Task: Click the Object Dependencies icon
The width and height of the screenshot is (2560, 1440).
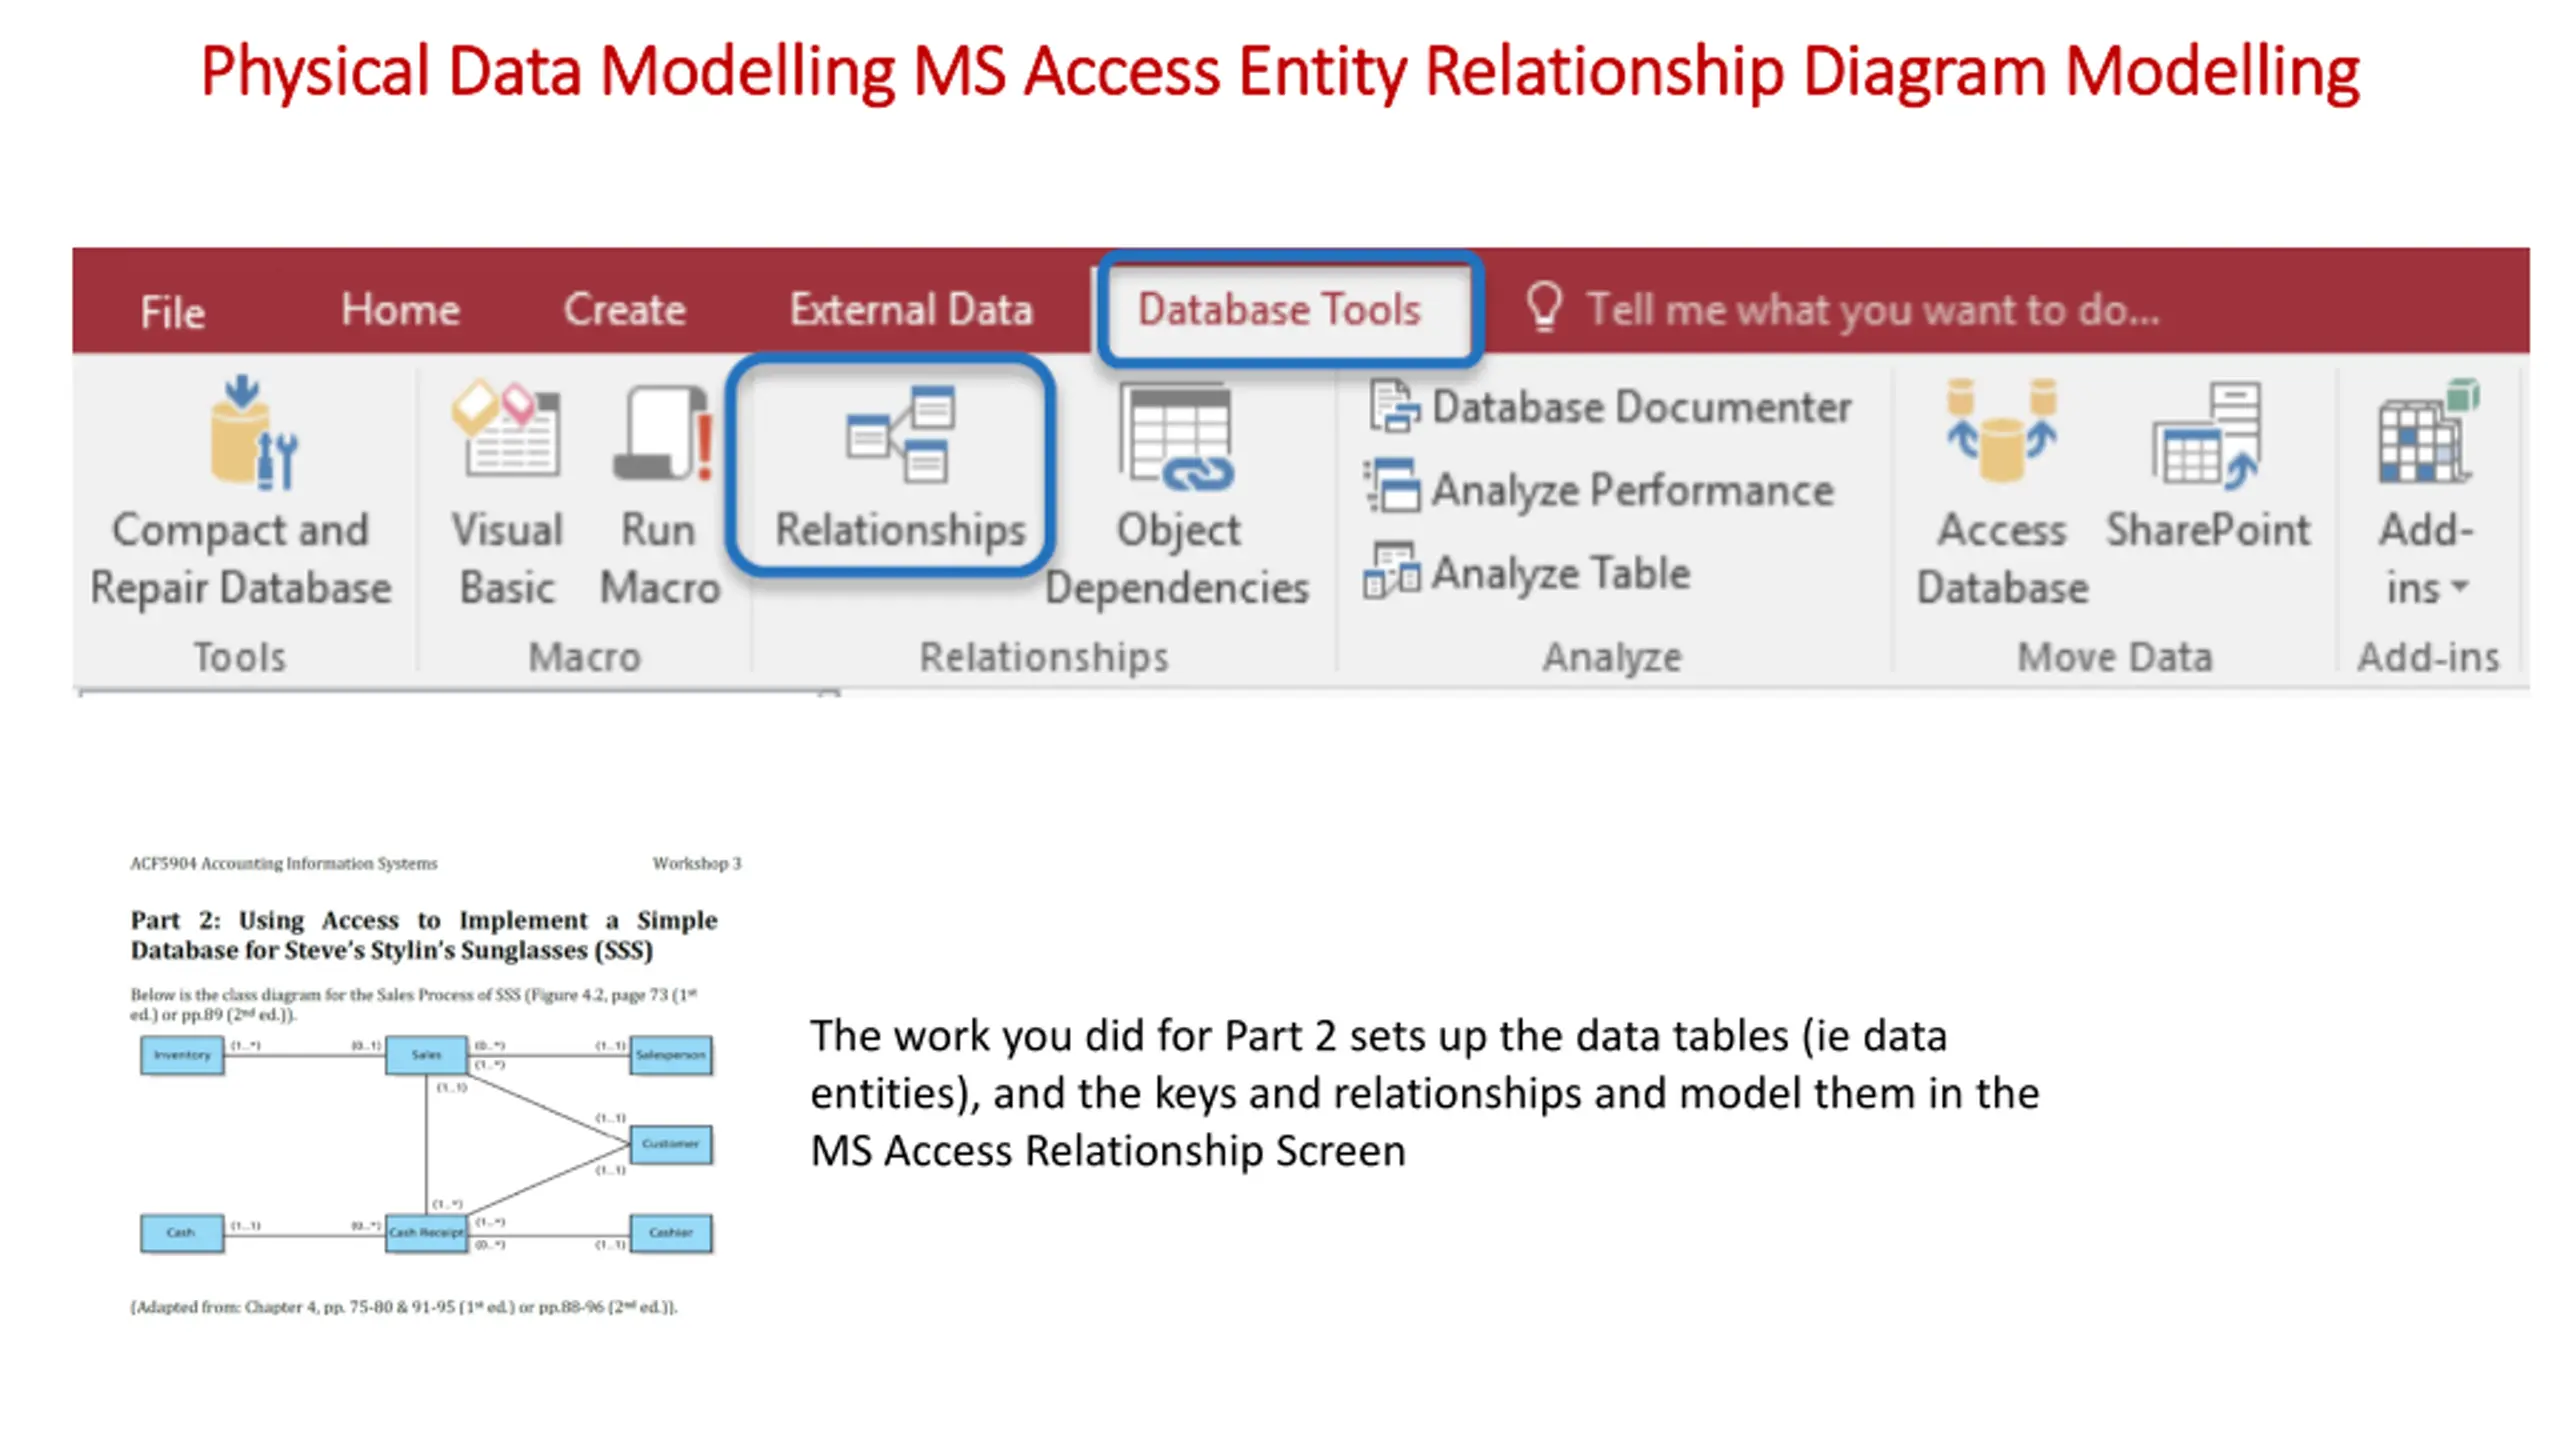Action: (x=1176, y=438)
